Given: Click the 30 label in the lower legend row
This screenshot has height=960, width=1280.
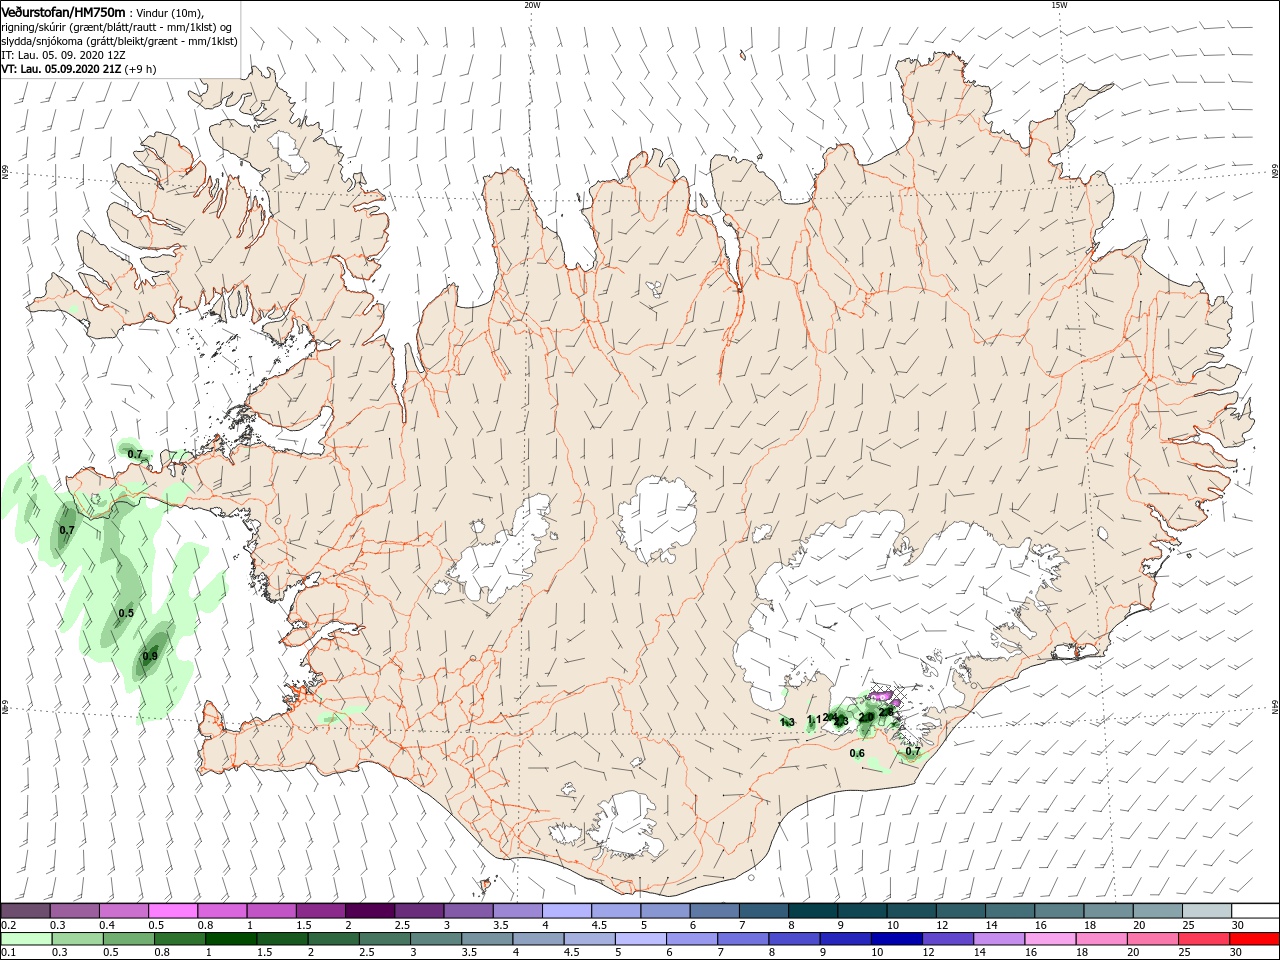Looking at the screenshot, I should pyautogui.click(x=1236, y=952).
